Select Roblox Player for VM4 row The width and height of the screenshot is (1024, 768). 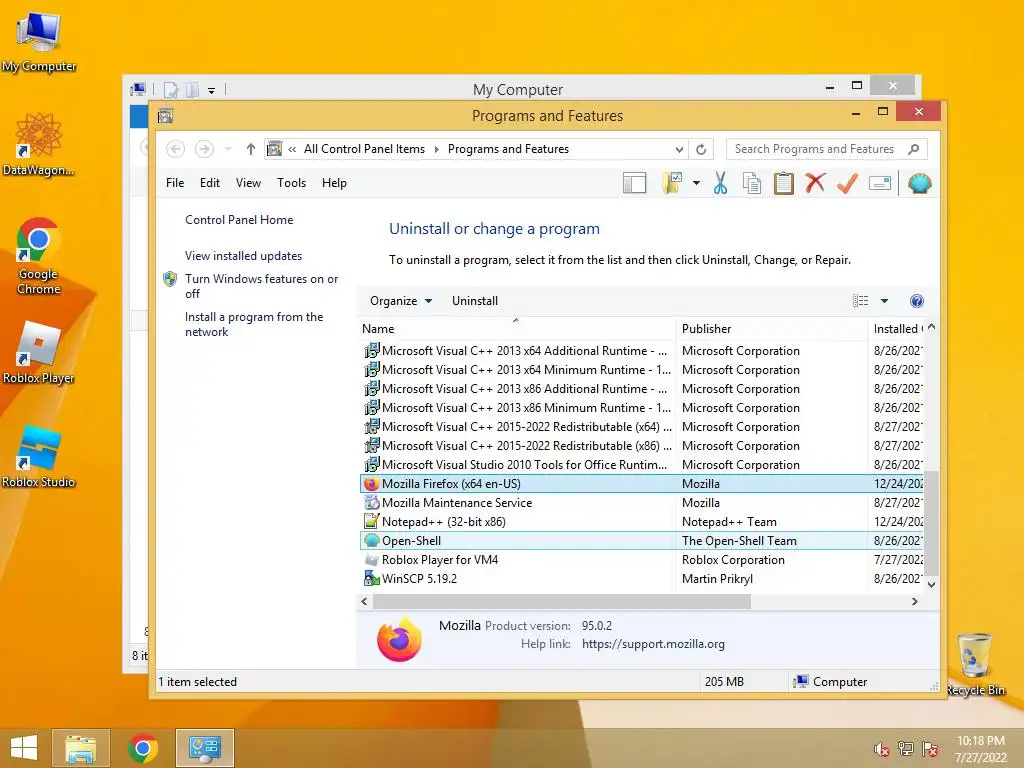pyautogui.click(x=642, y=560)
